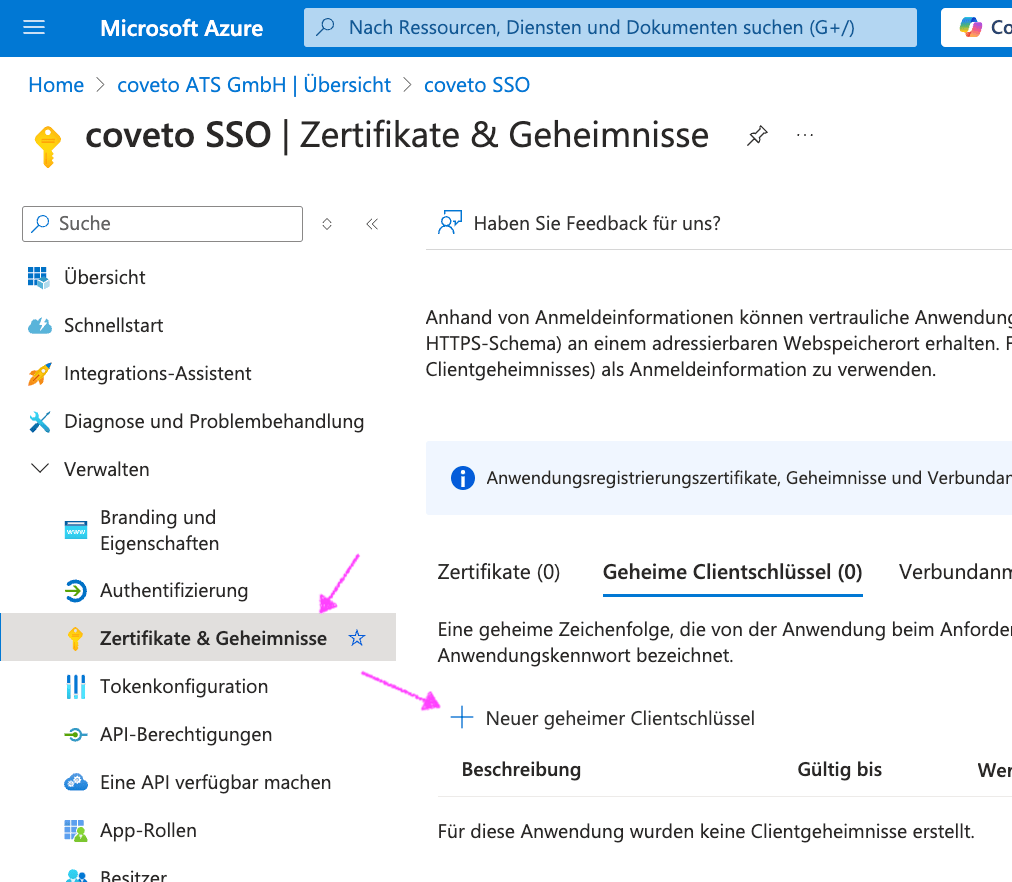Click the blue info icon in the banner
The width and height of the screenshot is (1012, 882).
click(463, 478)
